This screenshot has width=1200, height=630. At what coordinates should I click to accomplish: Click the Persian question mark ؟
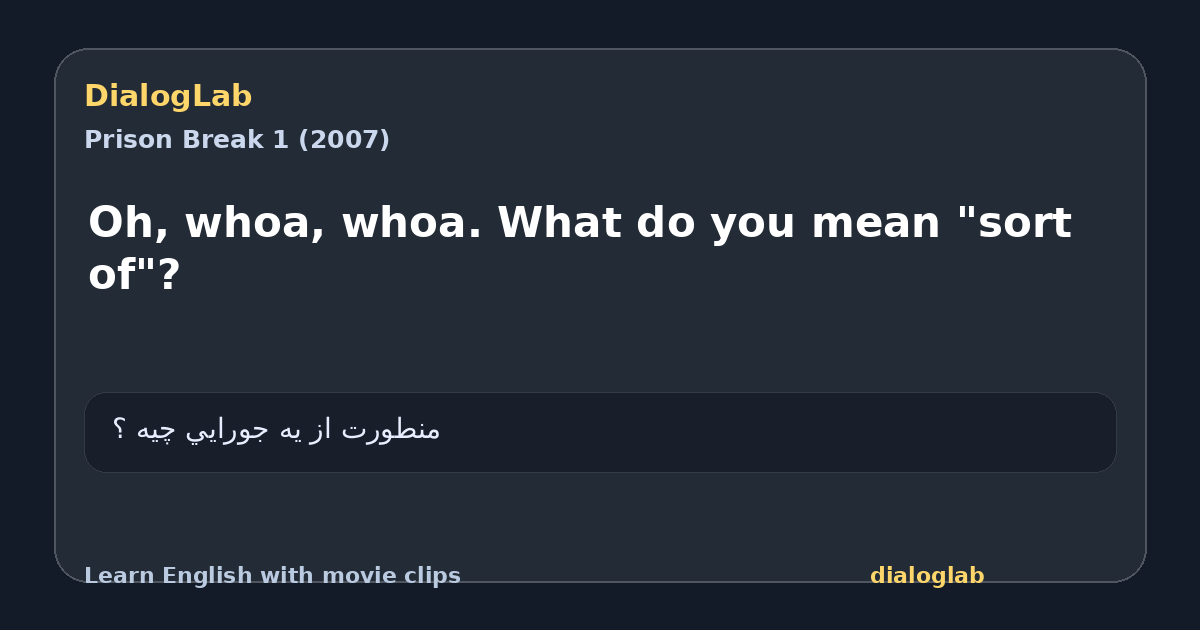tap(118, 430)
